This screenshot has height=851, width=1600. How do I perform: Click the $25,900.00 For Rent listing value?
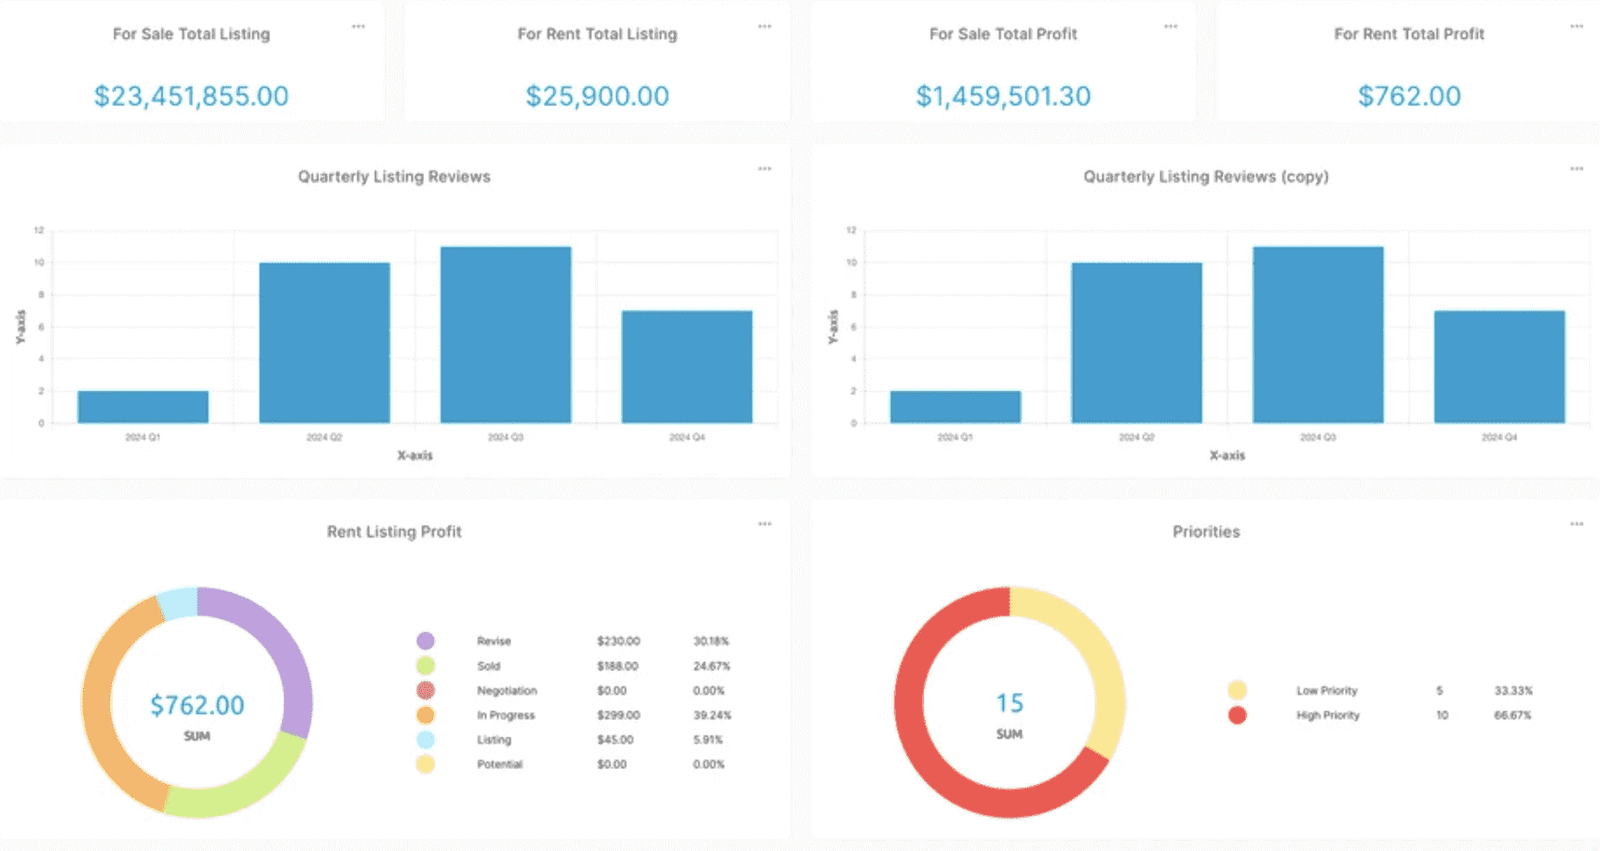point(597,96)
